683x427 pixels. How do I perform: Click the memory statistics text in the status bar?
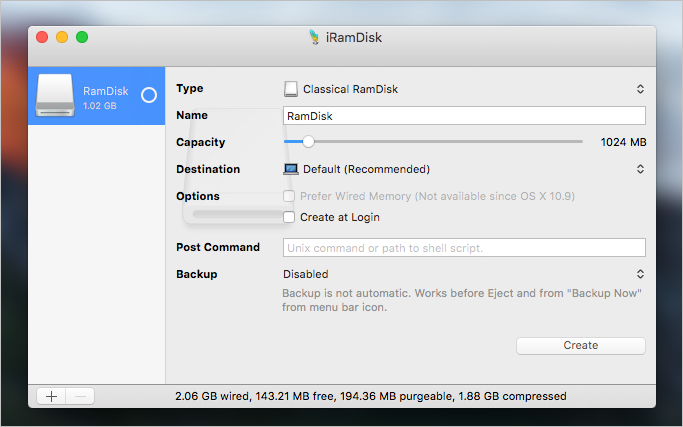click(x=371, y=396)
